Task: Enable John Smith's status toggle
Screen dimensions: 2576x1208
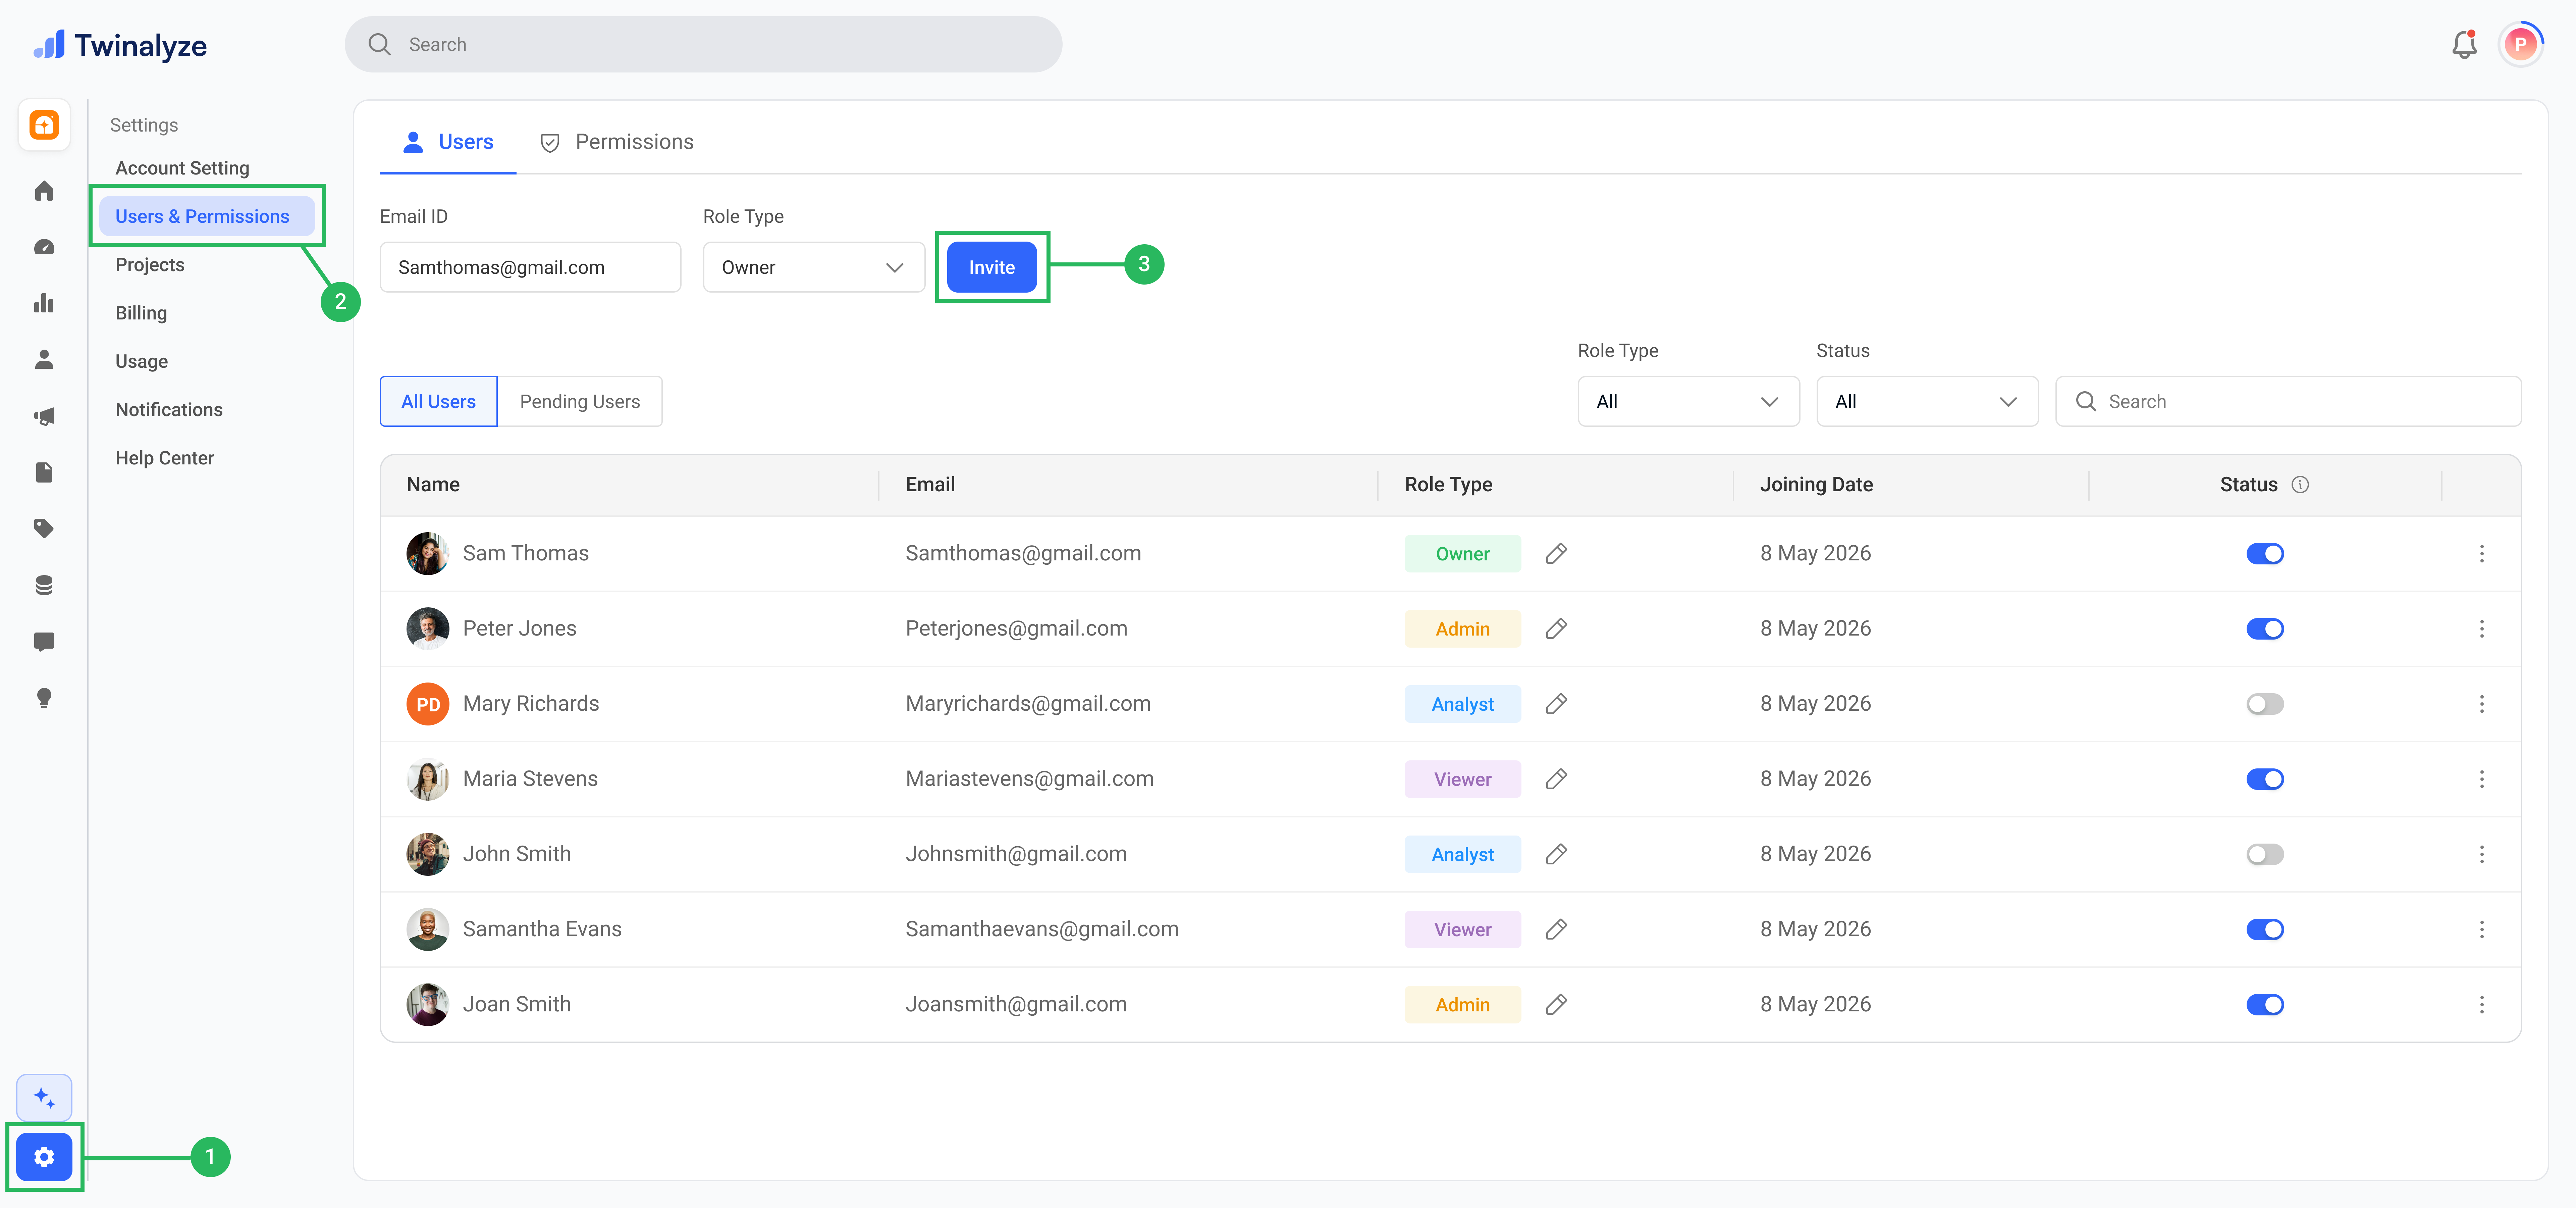Action: [x=2265, y=854]
